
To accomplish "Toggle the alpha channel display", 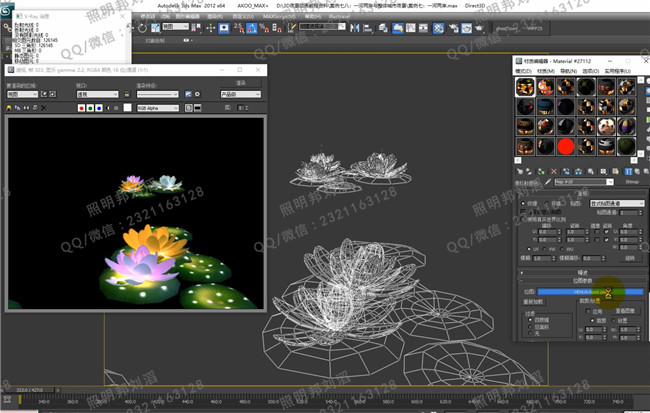I will [108, 108].
